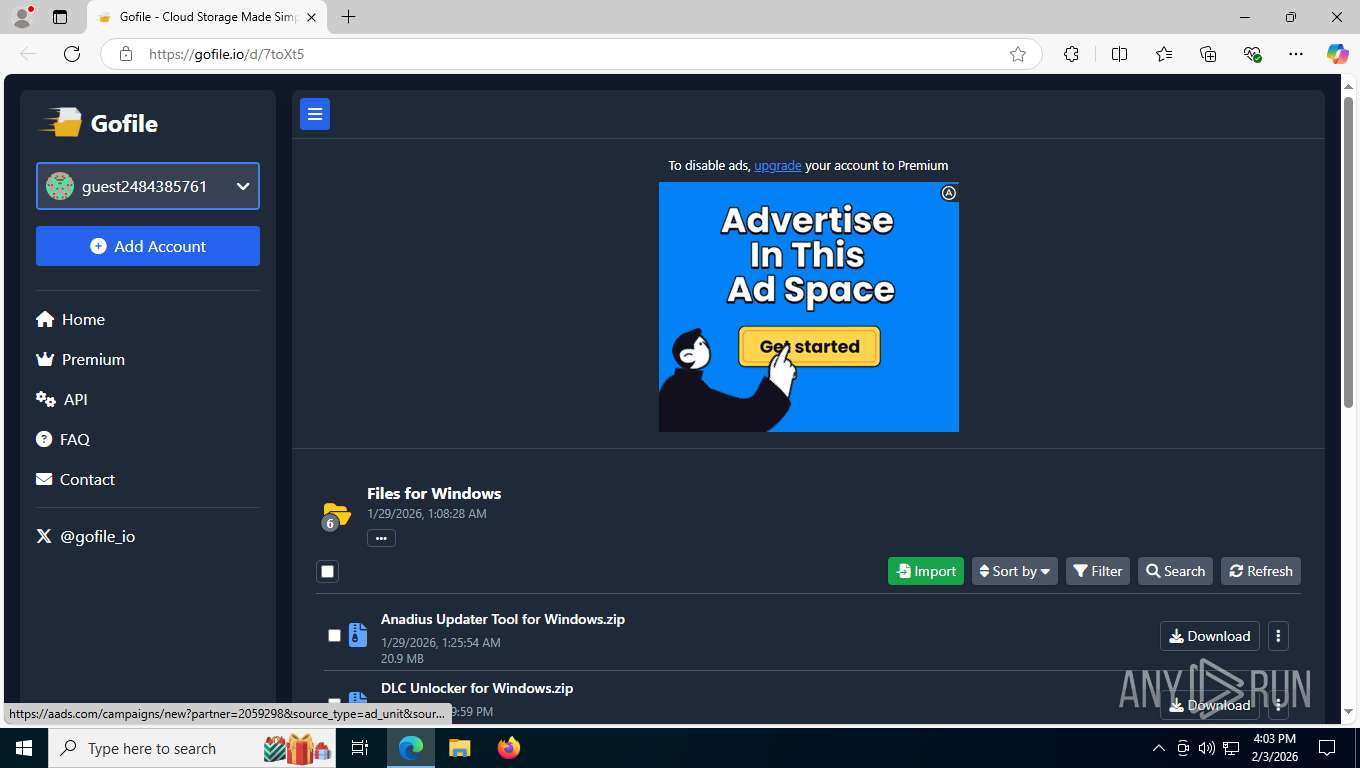Add this page to favorites star
The height and width of the screenshot is (768, 1360).
[1018, 54]
